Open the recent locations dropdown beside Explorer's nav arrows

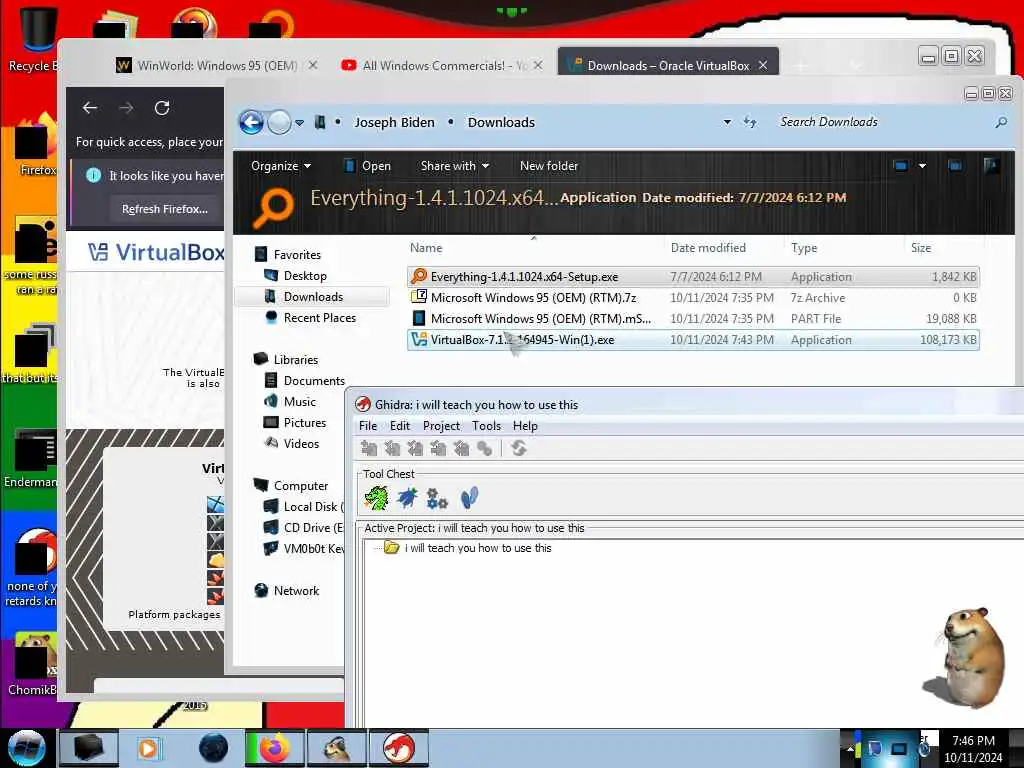(299, 123)
